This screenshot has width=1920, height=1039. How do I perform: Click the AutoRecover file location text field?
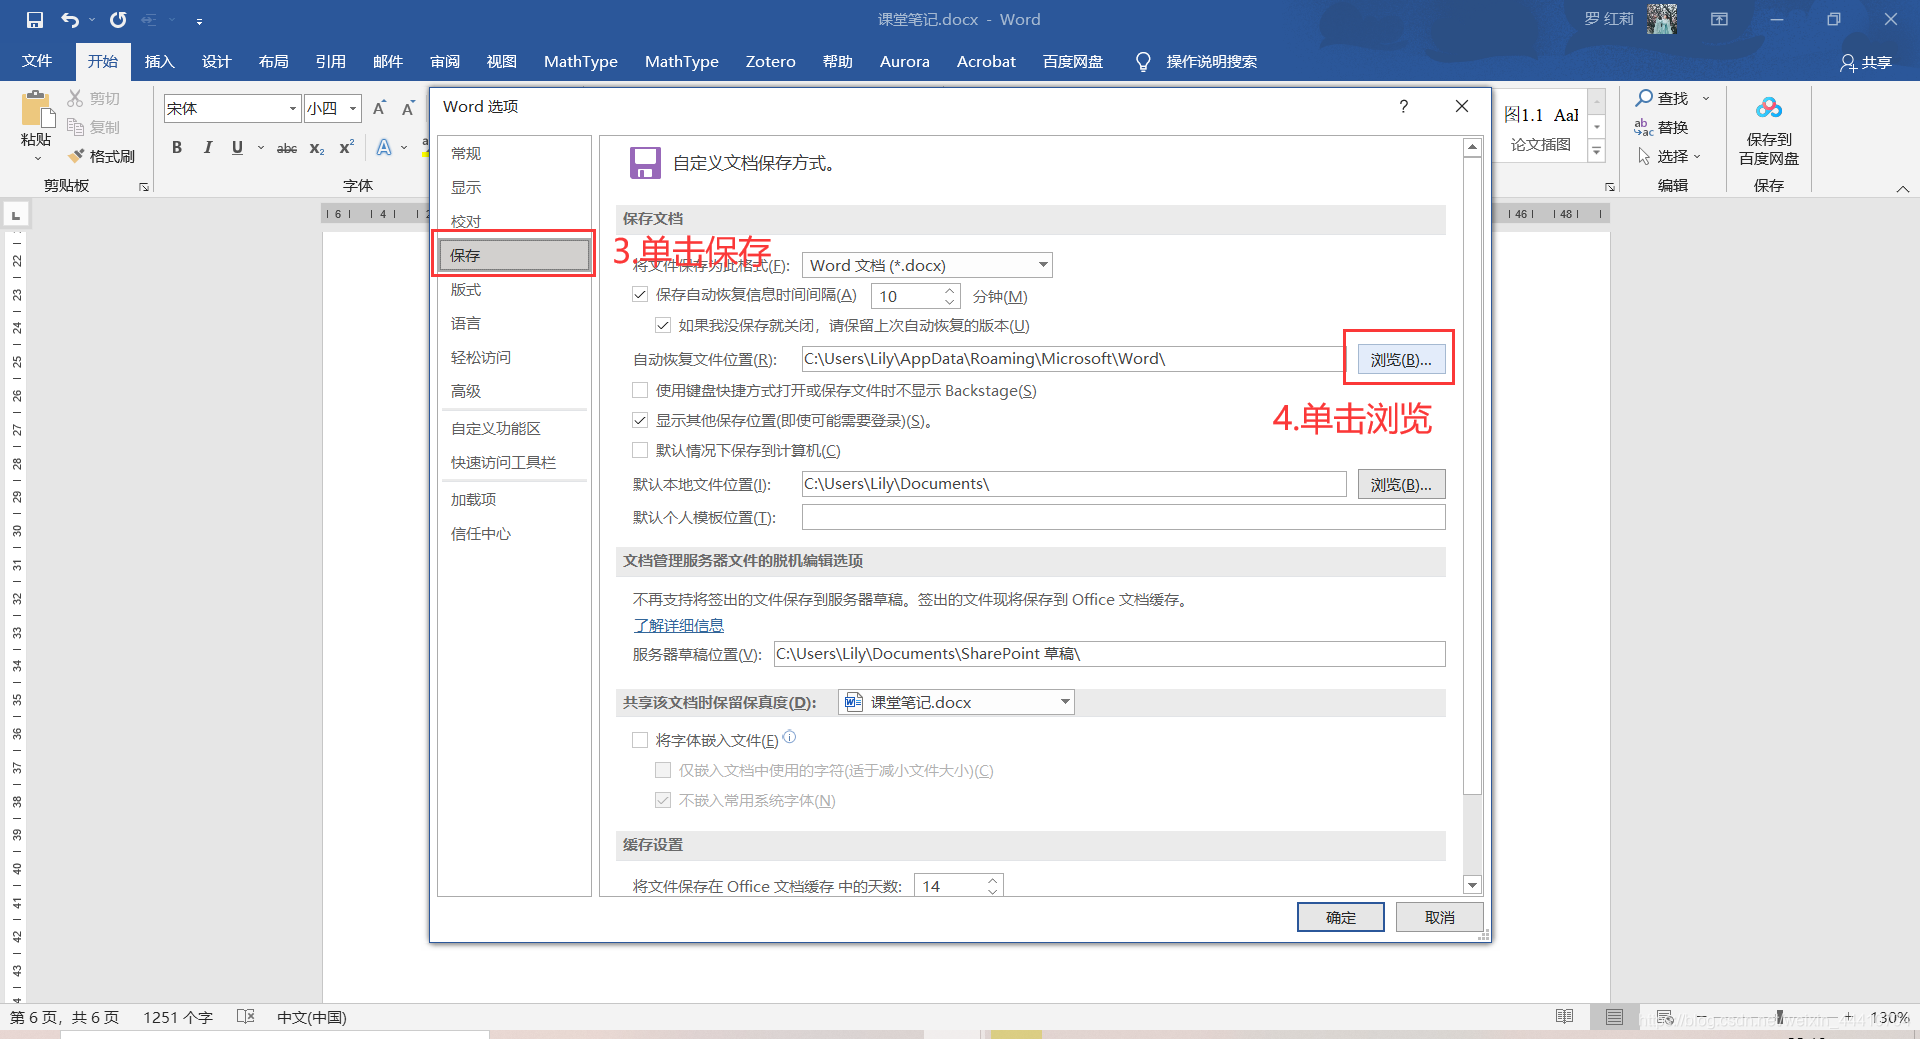pos(1073,359)
